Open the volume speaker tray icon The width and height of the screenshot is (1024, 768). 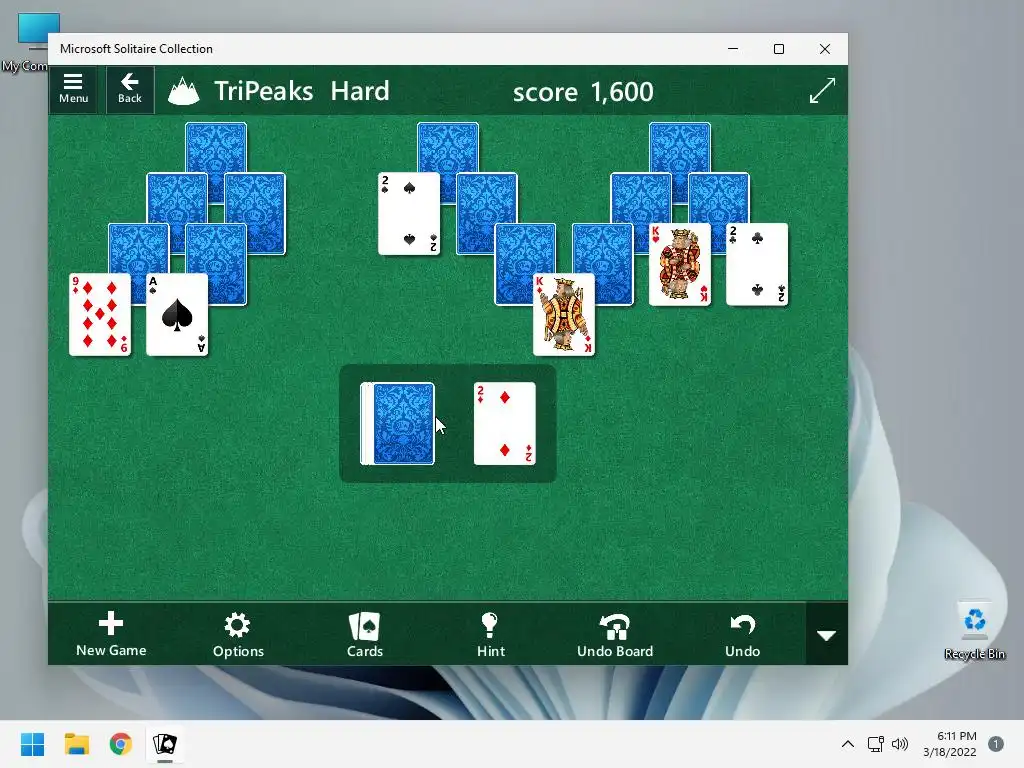[900, 744]
